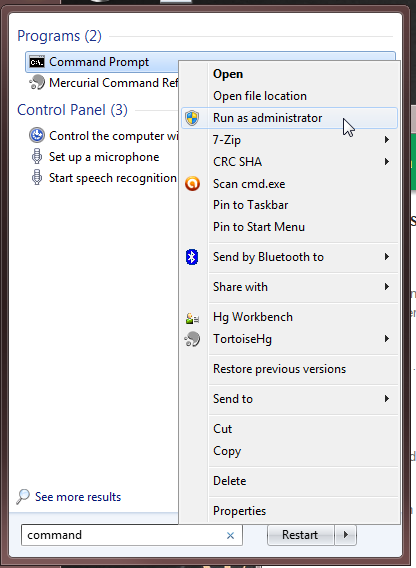The image size is (416, 568).
Task: Click the UAC shield icon
Action: coord(192,118)
